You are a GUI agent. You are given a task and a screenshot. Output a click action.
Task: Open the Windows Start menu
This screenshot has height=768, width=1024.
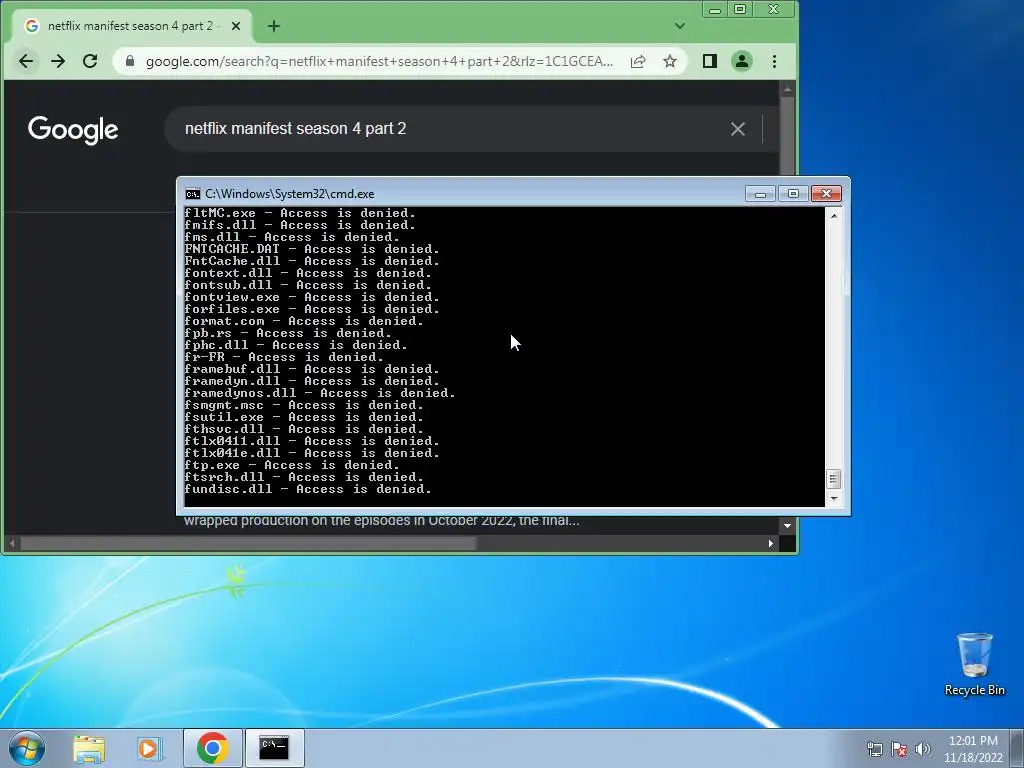[x=26, y=748]
